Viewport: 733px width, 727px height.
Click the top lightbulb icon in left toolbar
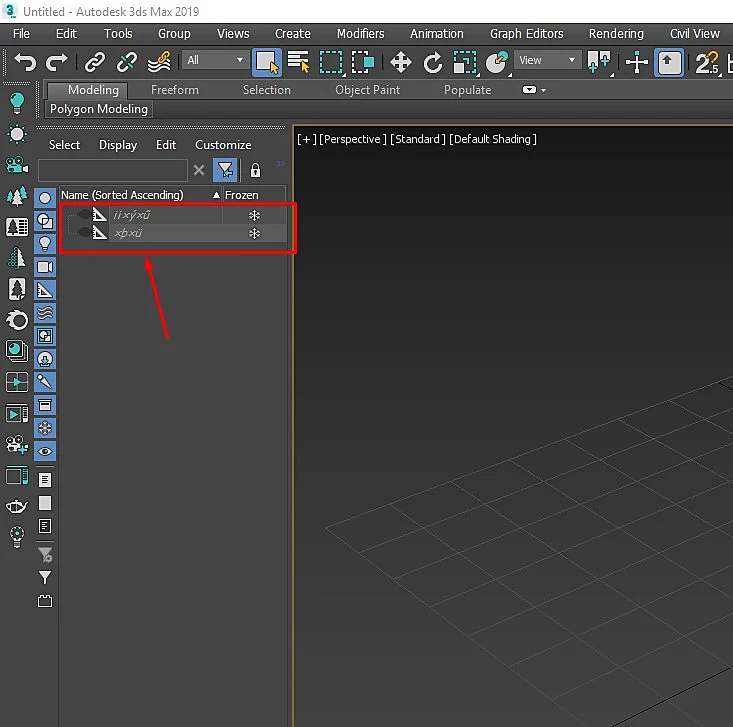pyautogui.click(x=17, y=102)
